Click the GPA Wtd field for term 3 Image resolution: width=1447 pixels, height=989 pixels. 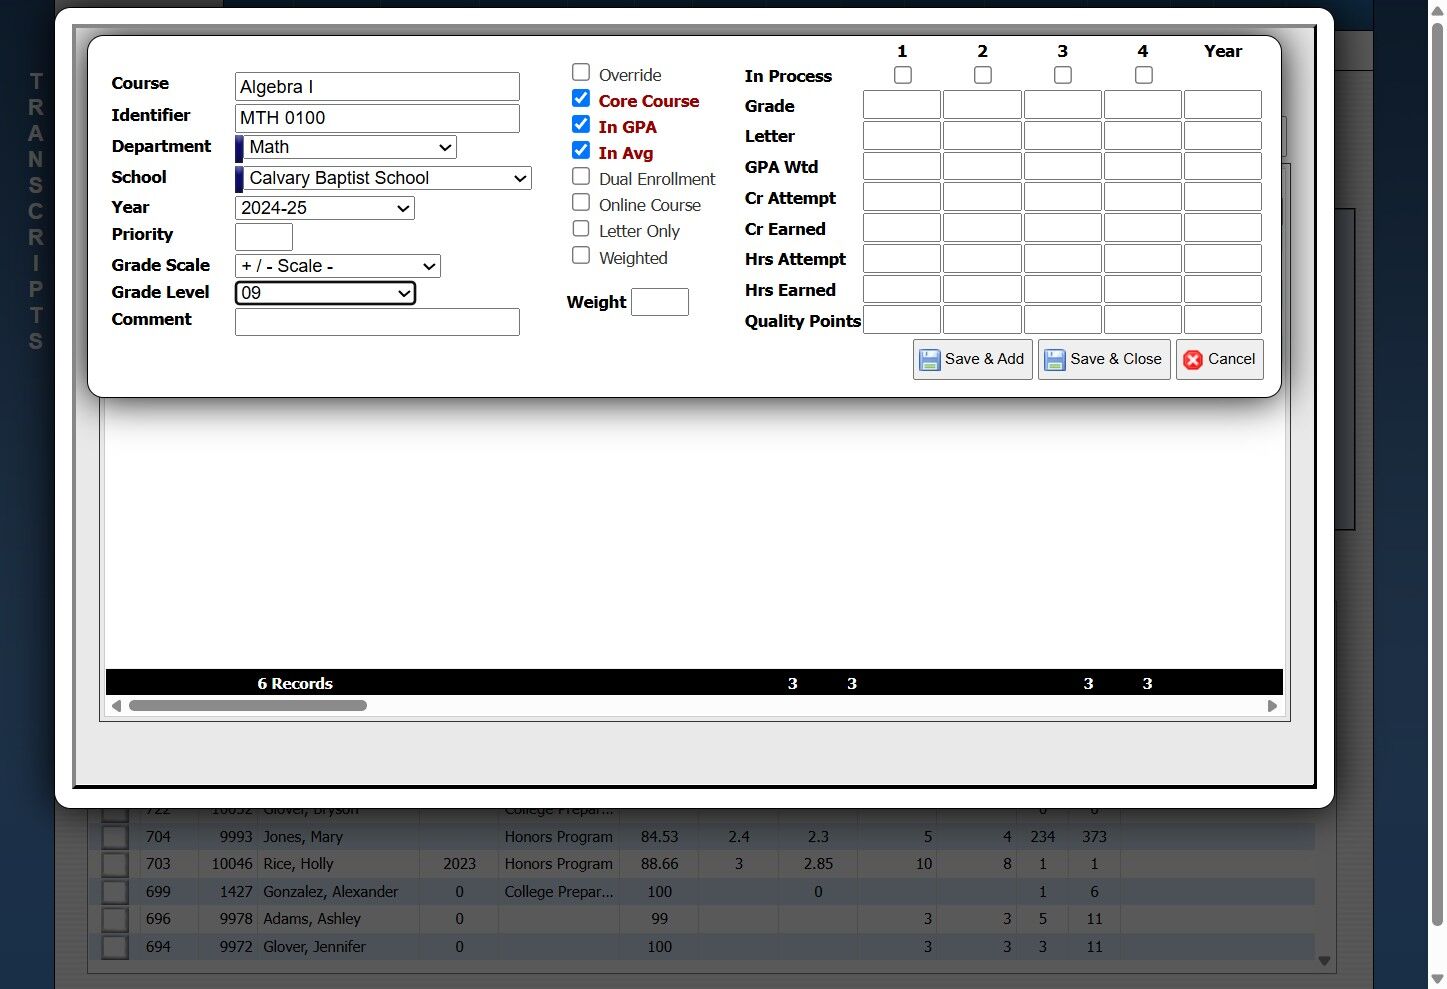(x=1063, y=166)
